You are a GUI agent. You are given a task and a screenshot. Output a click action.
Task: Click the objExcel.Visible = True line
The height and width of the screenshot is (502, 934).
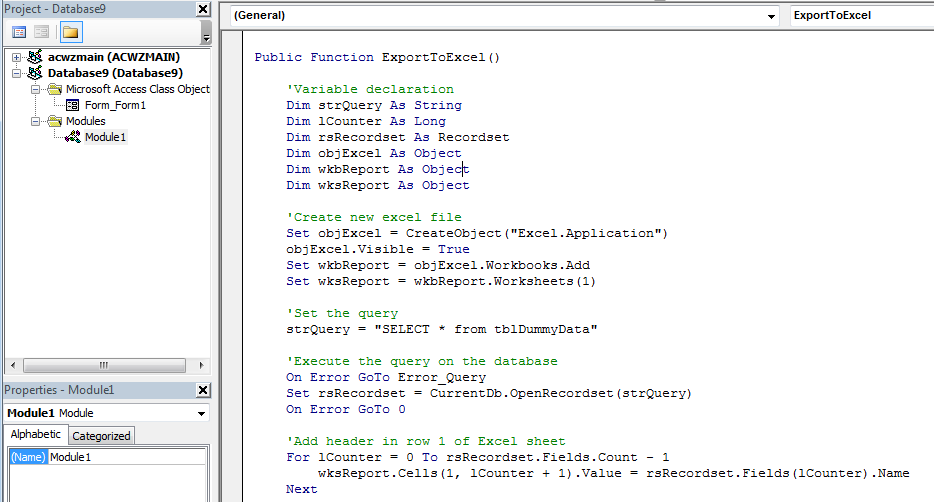click(378, 250)
